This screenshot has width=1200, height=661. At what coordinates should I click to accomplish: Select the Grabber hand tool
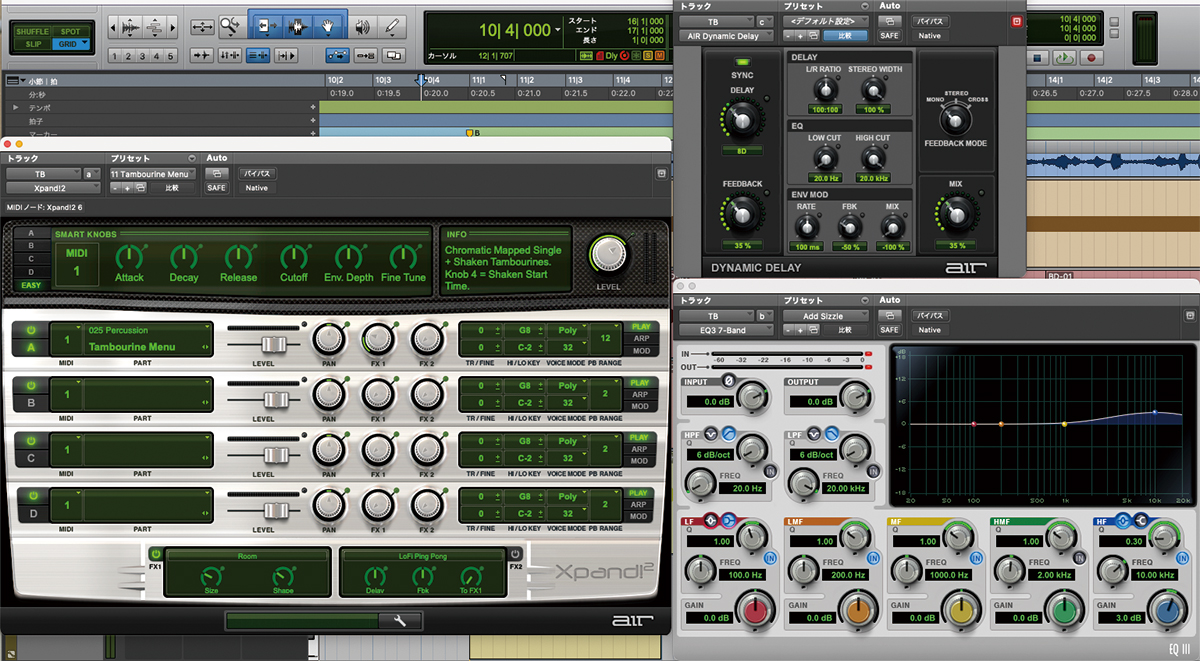328,25
